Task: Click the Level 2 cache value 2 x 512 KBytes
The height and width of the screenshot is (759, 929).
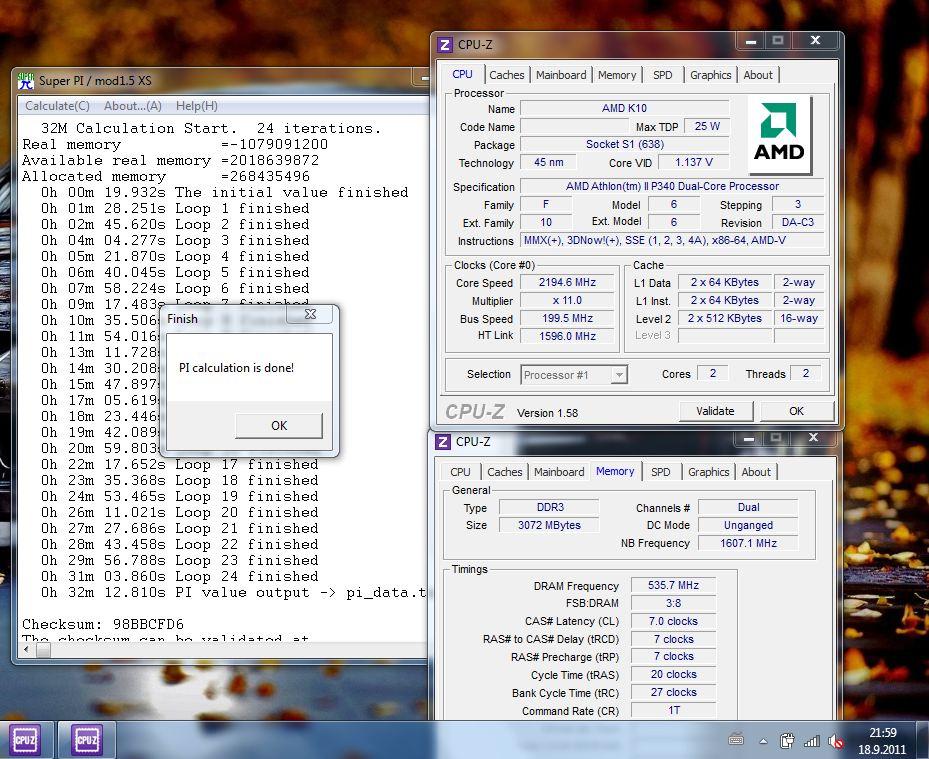Action: click(x=725, y=318)
